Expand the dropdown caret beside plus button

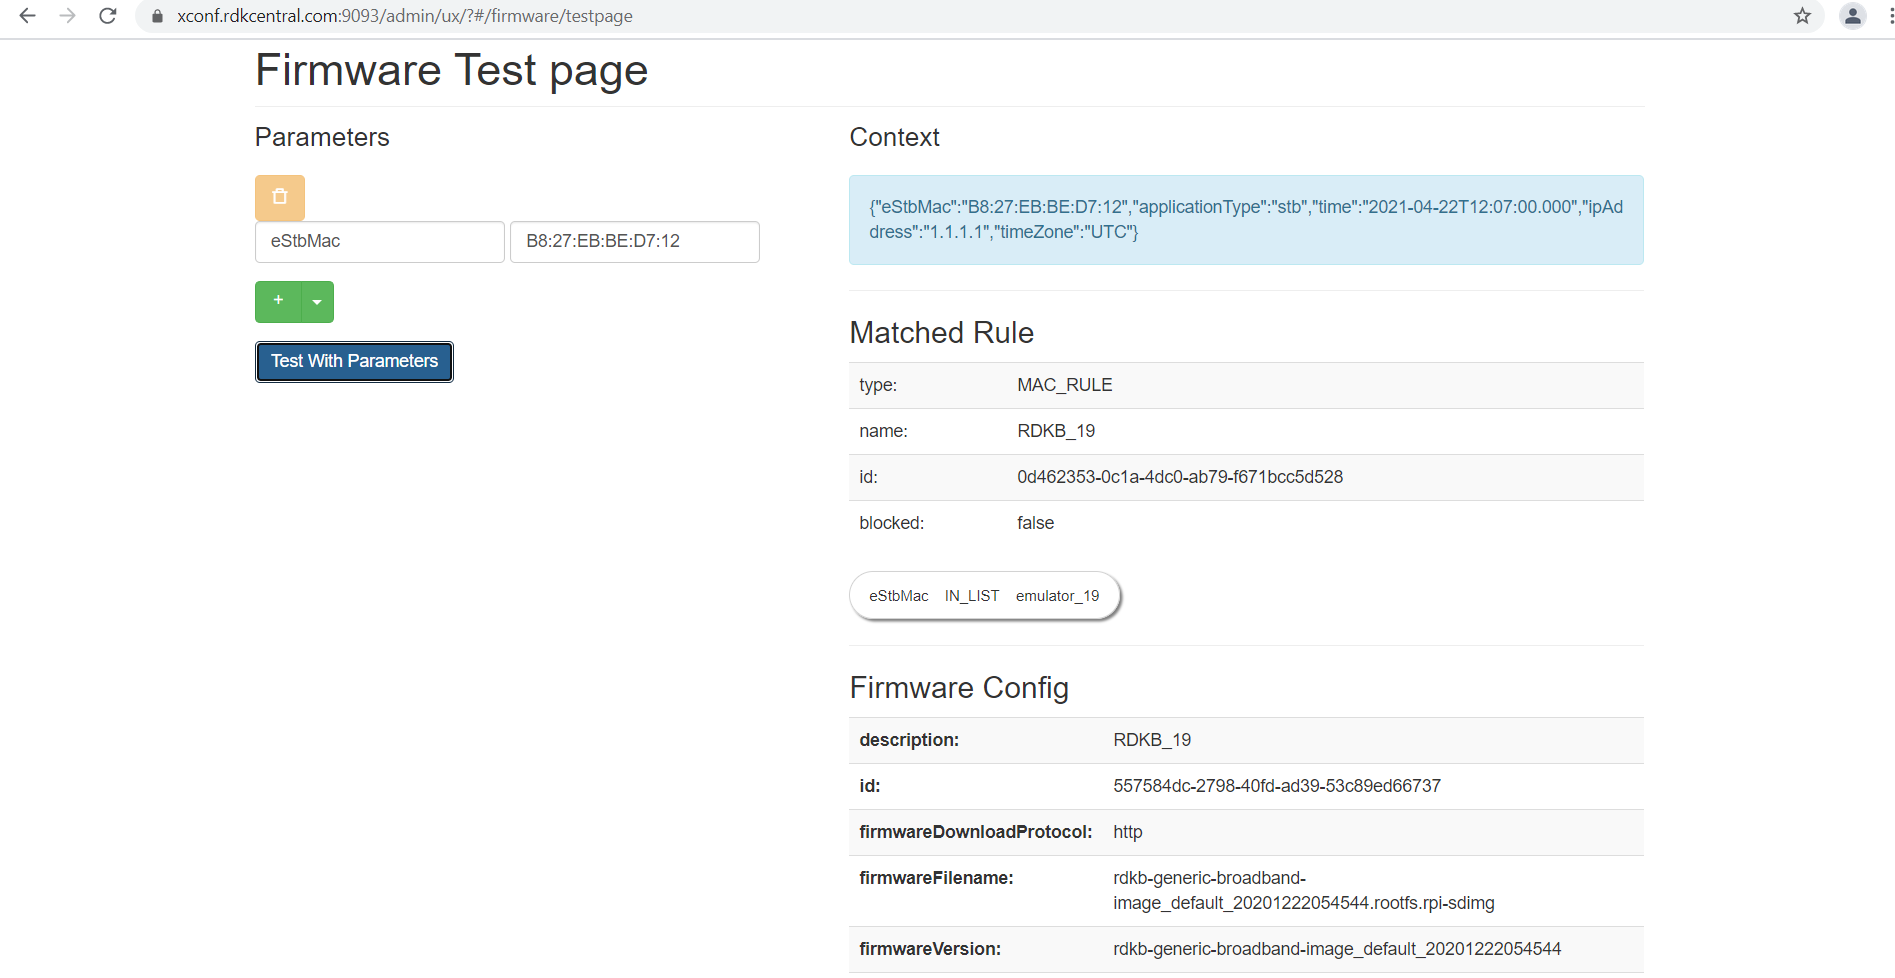pyautogui.click(x=317, y=302)
